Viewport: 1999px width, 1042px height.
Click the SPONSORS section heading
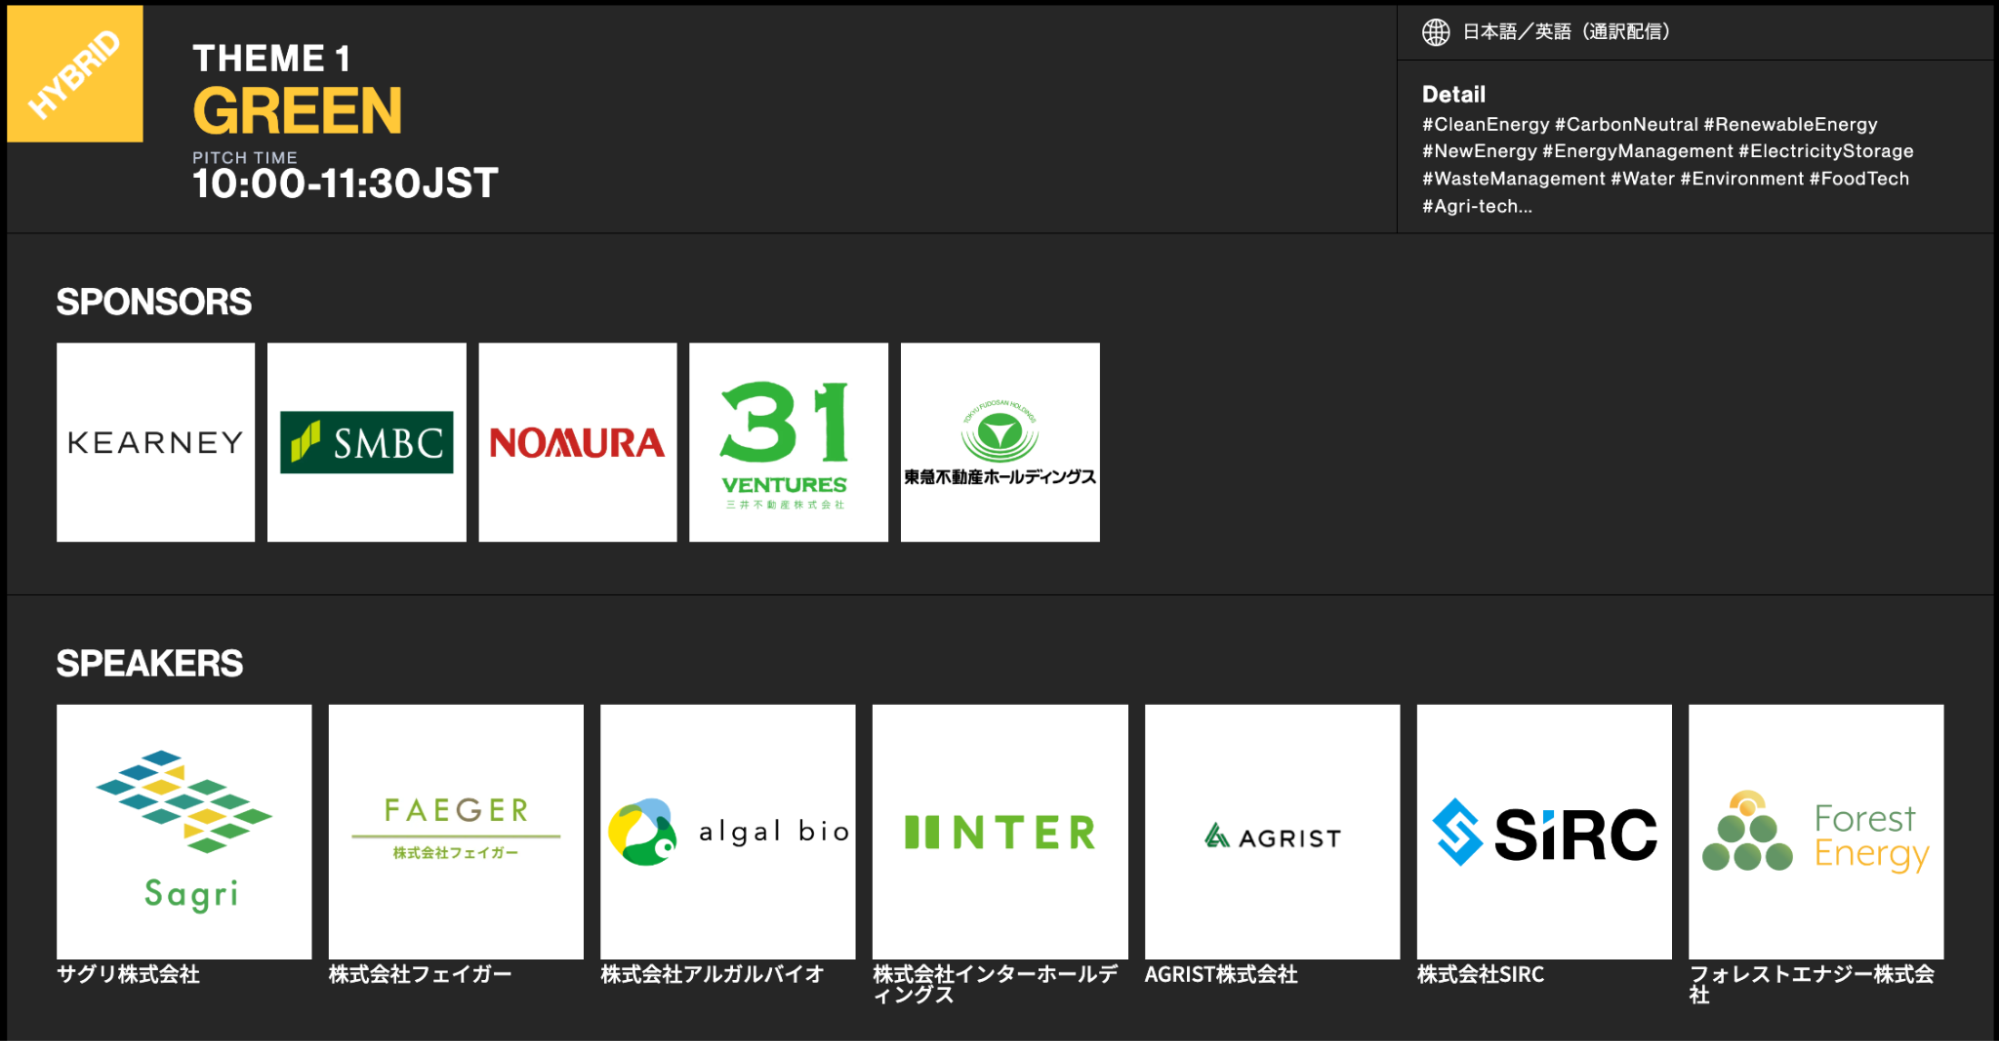coord(154,302)
